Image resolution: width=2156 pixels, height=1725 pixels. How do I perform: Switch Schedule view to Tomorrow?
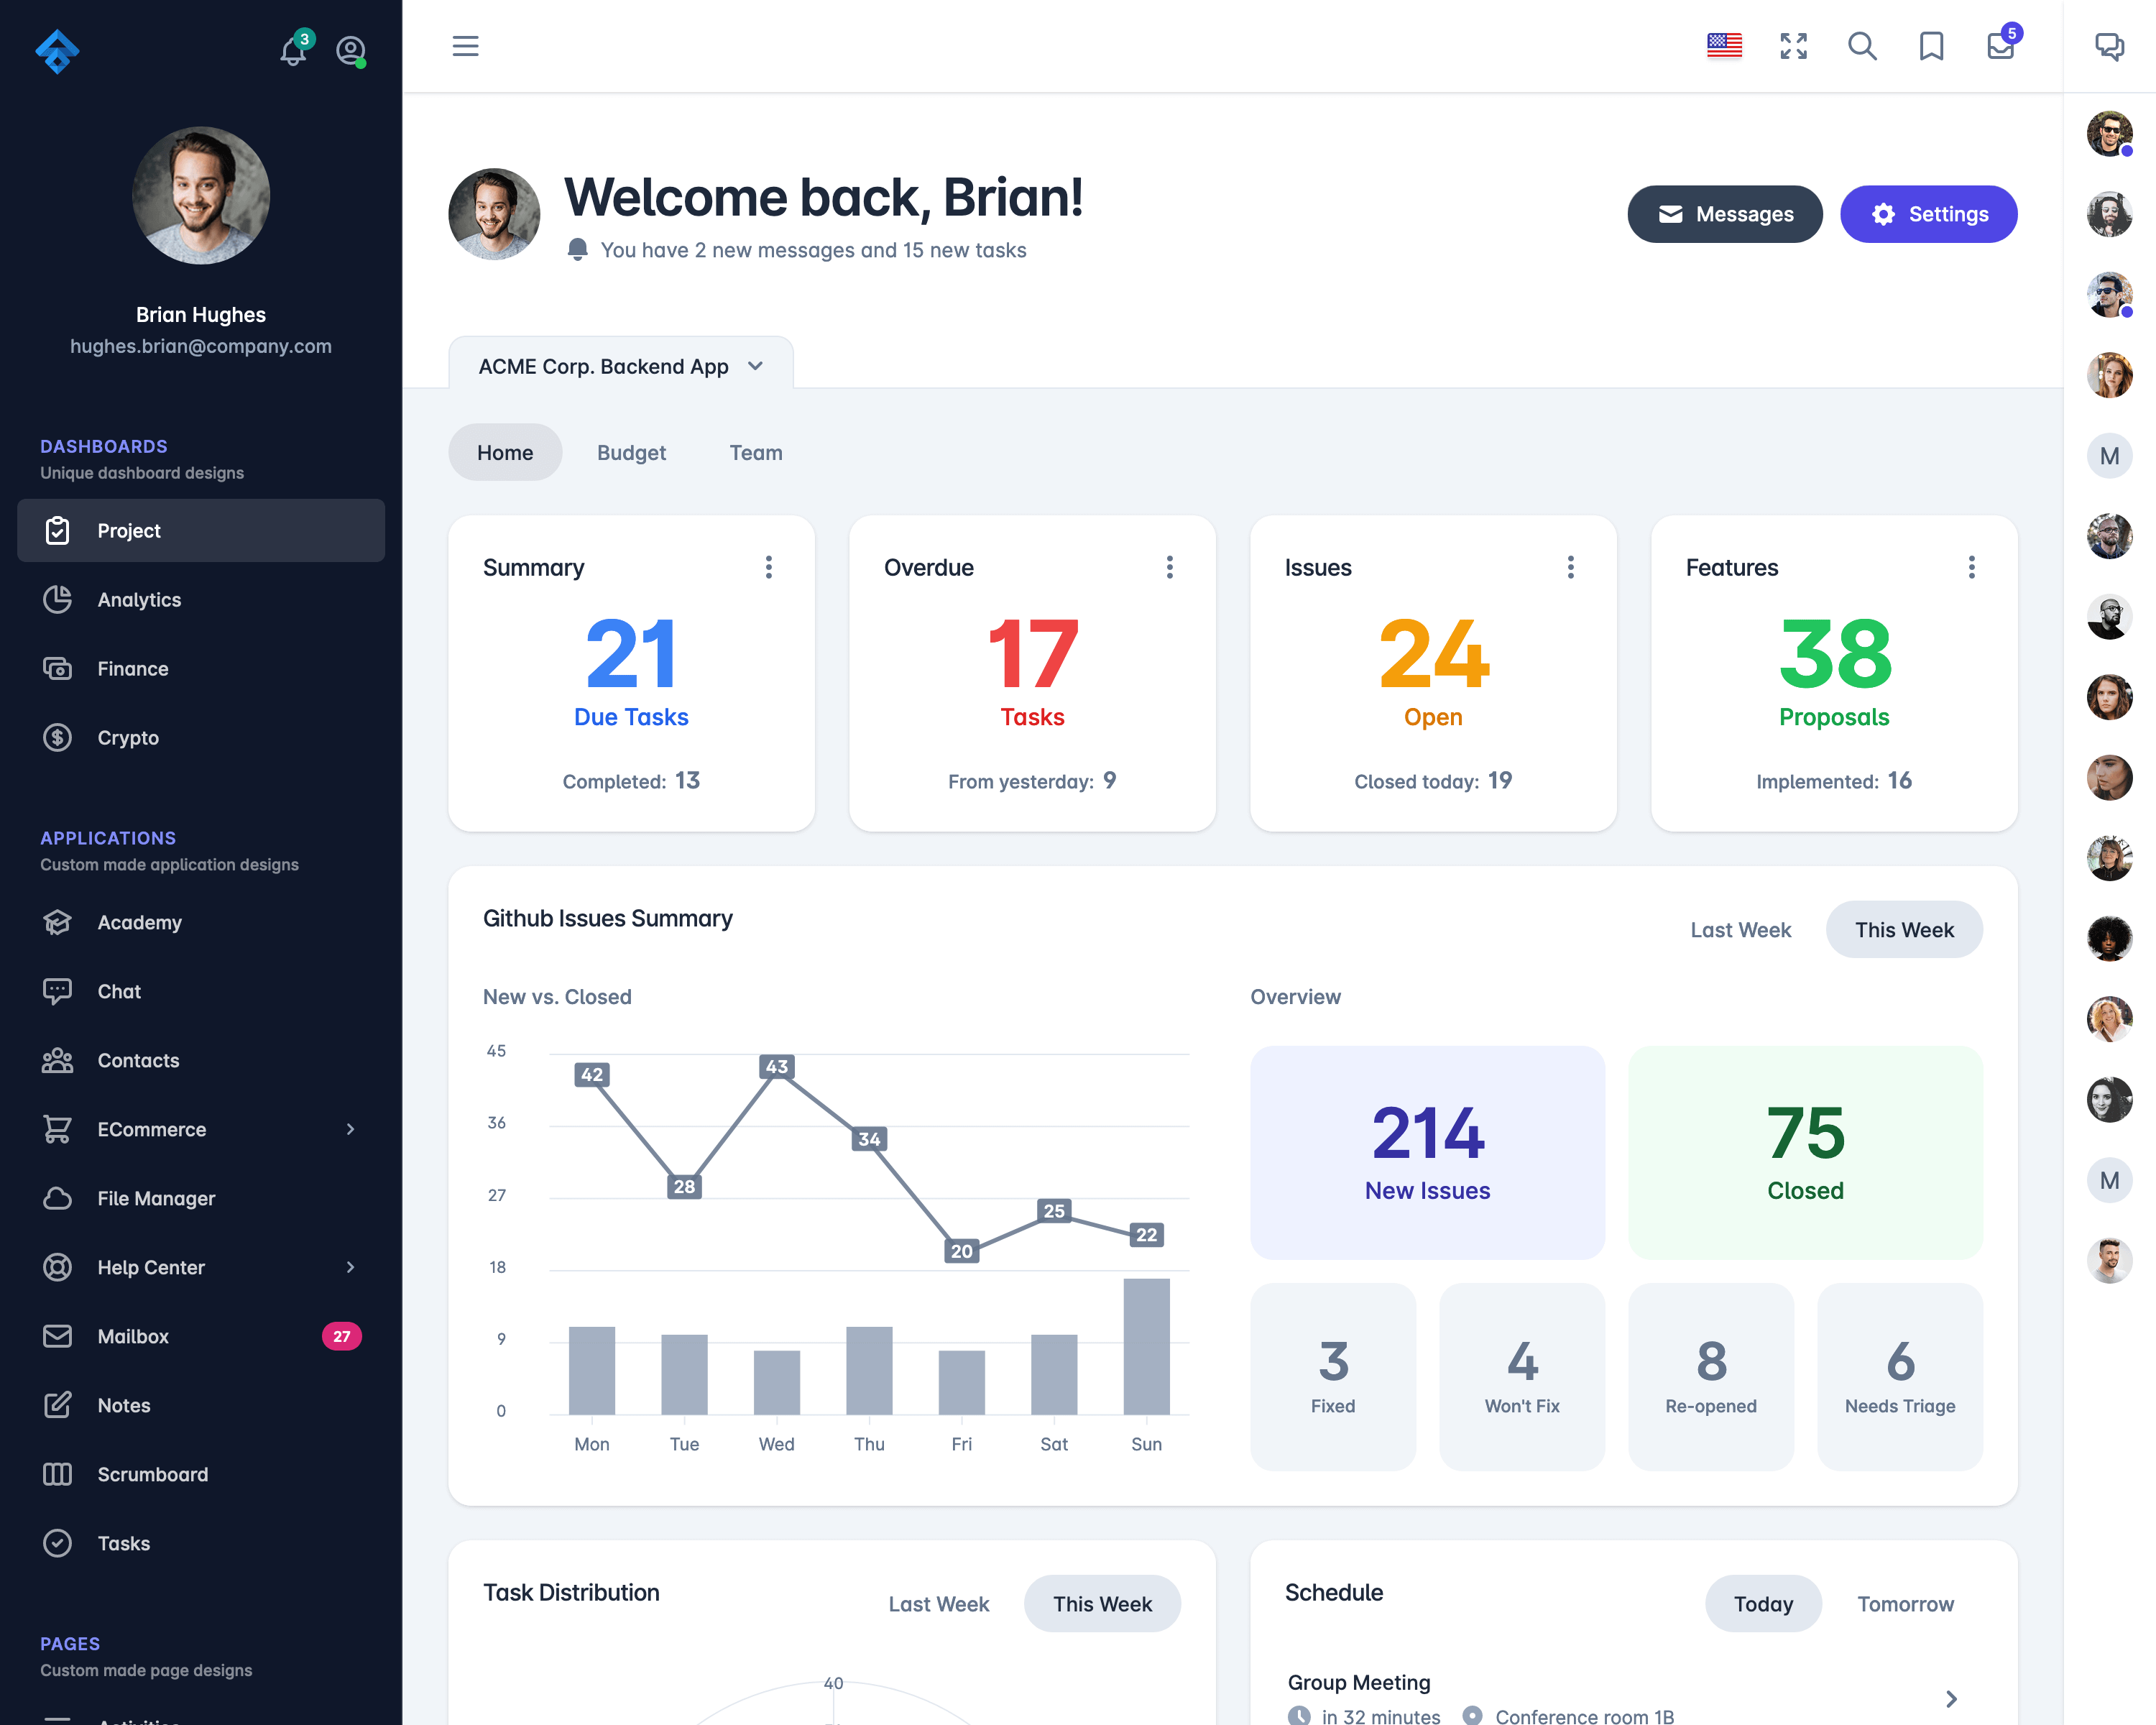point(1904,1604)
